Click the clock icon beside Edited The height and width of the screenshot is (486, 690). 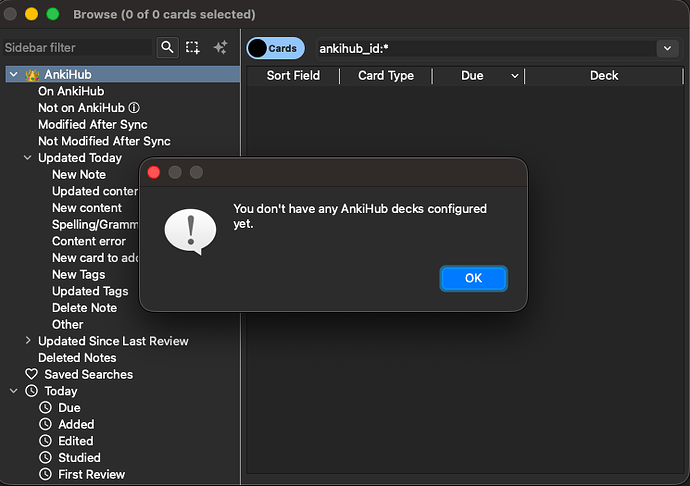tap(45, 441)
